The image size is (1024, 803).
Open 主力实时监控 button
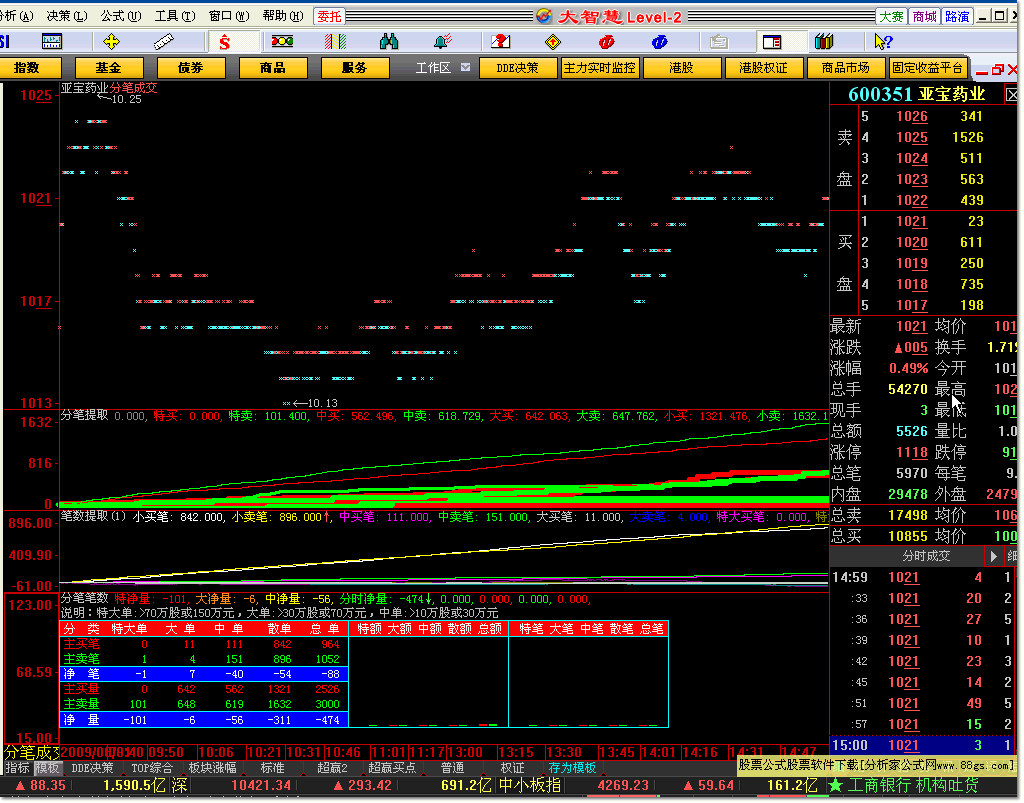pos(600,68)
